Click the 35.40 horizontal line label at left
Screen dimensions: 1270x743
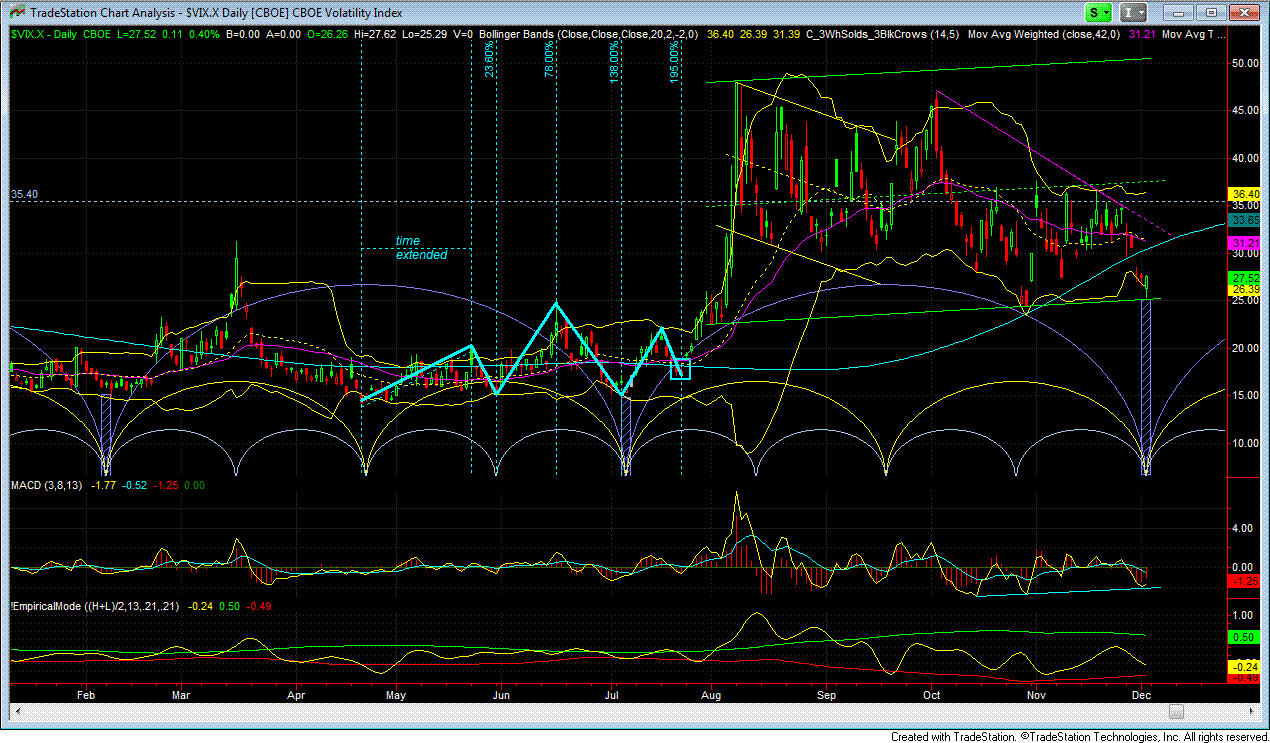[23, 195]
